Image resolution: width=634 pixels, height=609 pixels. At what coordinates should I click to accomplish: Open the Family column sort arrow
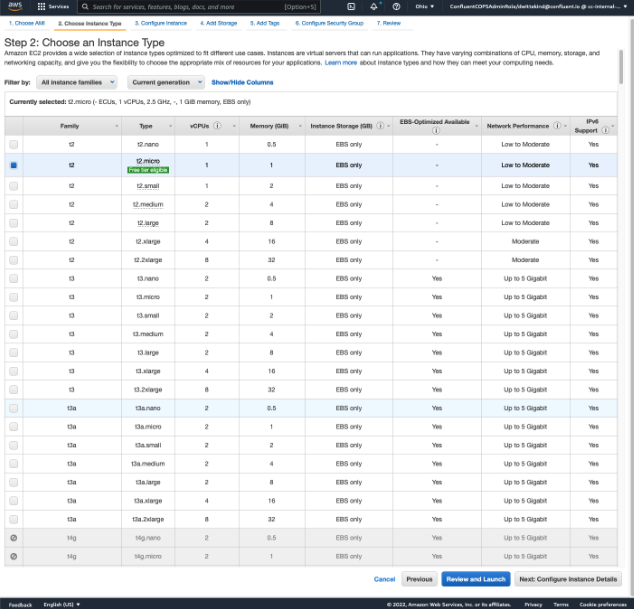pos(116,126)
